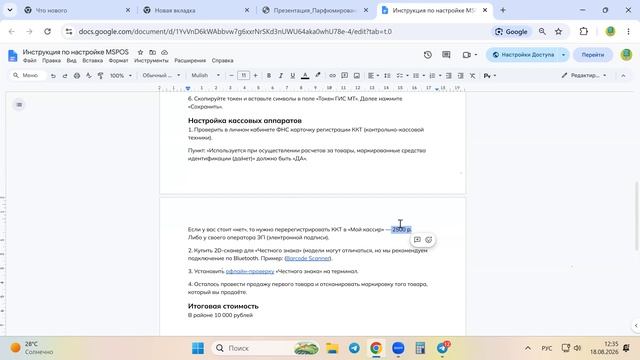This screenshot has width=640, height=360.
Task: Click the Redo arrow icon
Action: 65,76
